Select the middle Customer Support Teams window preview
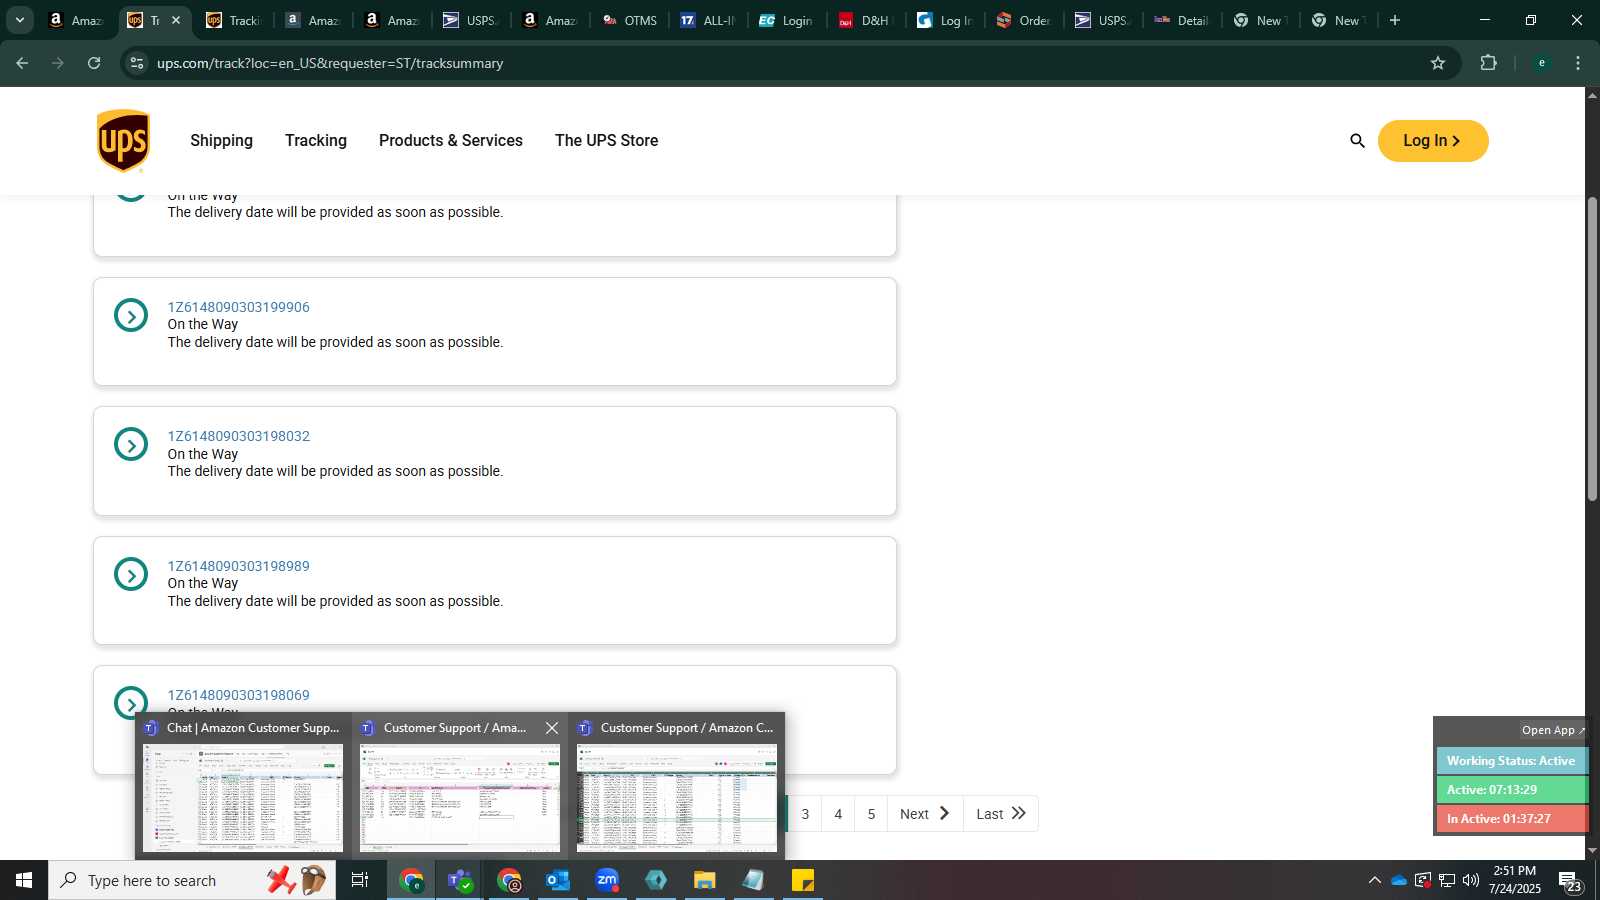The width and height of the screenshot is (1600, 900). pyautogui.click(x=459, y=786)
